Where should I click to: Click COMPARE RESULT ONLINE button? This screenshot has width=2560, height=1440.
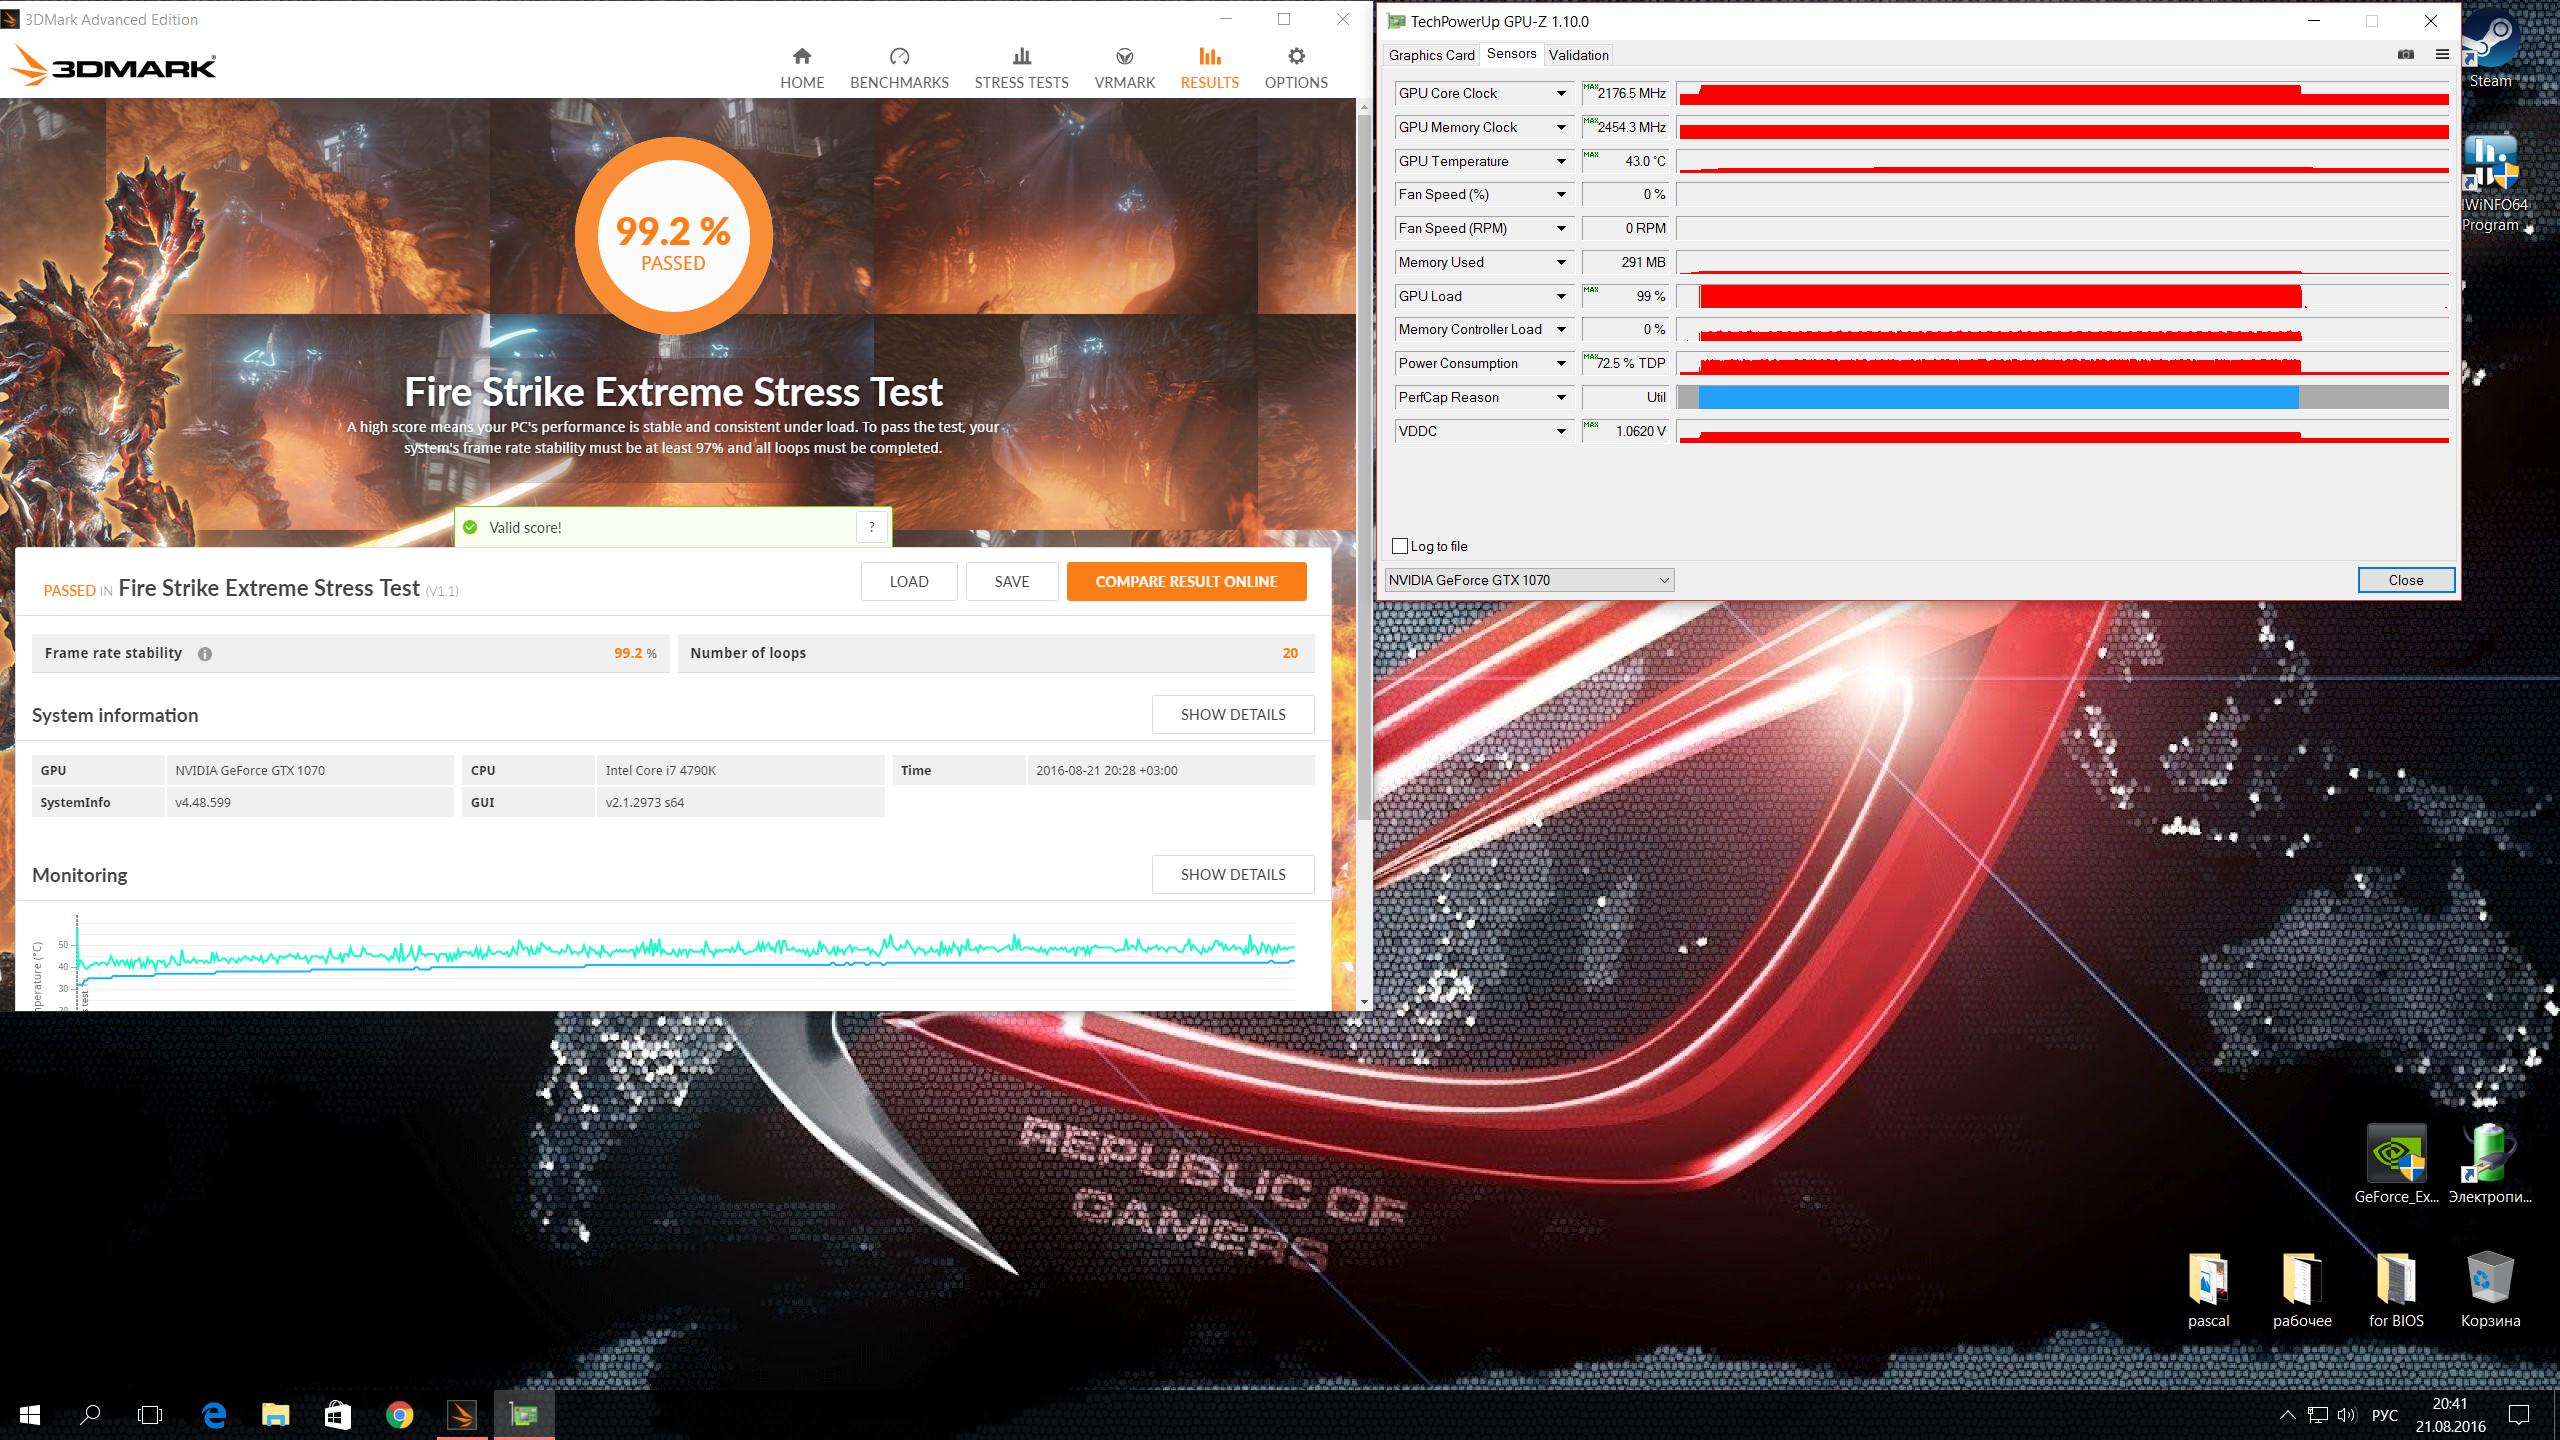pos(1186,581)
